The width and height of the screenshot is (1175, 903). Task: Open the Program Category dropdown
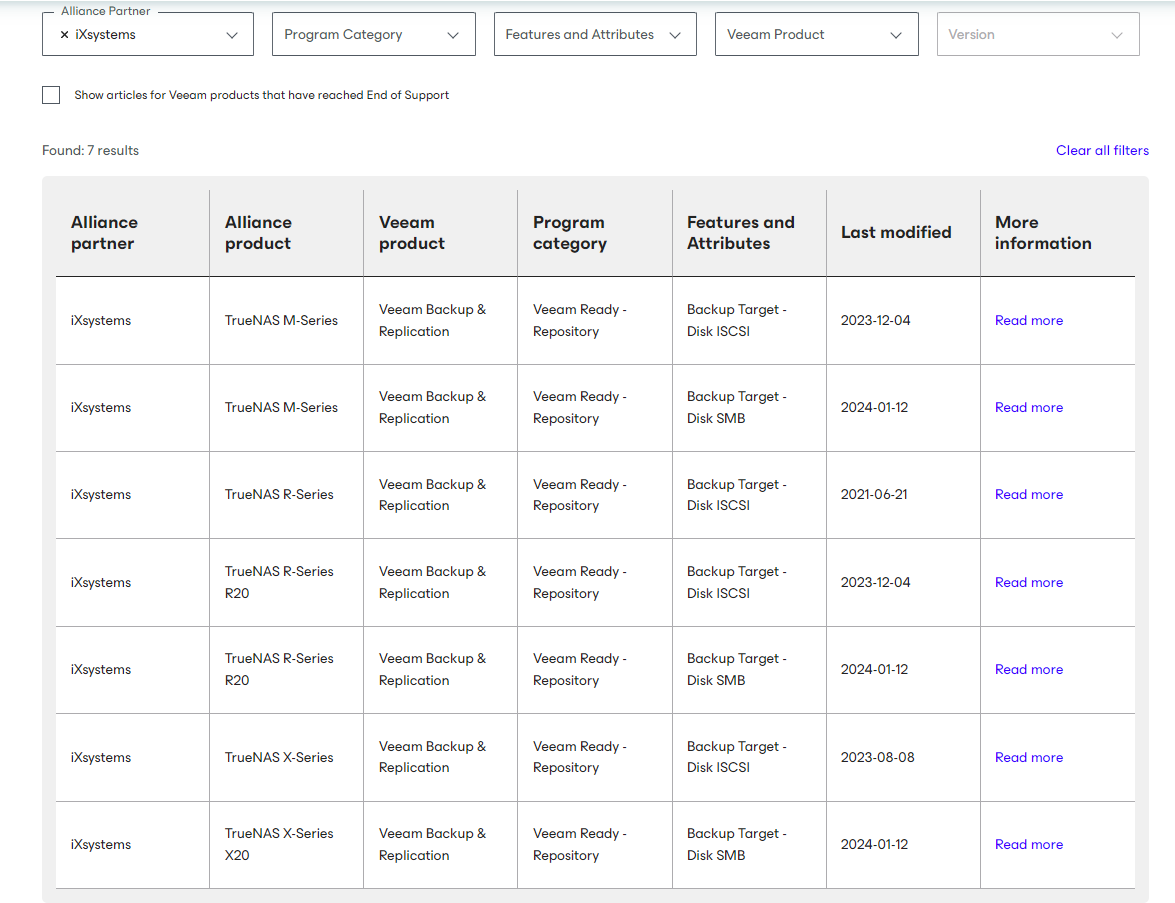[x=373, y=34]
